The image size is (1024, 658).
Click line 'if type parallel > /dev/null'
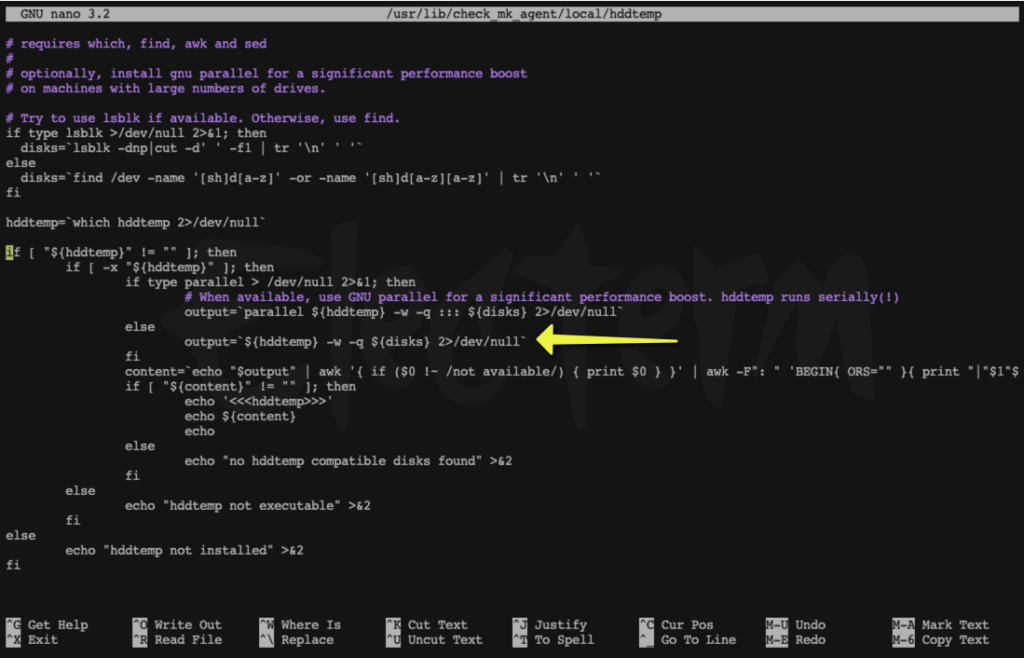270,283
